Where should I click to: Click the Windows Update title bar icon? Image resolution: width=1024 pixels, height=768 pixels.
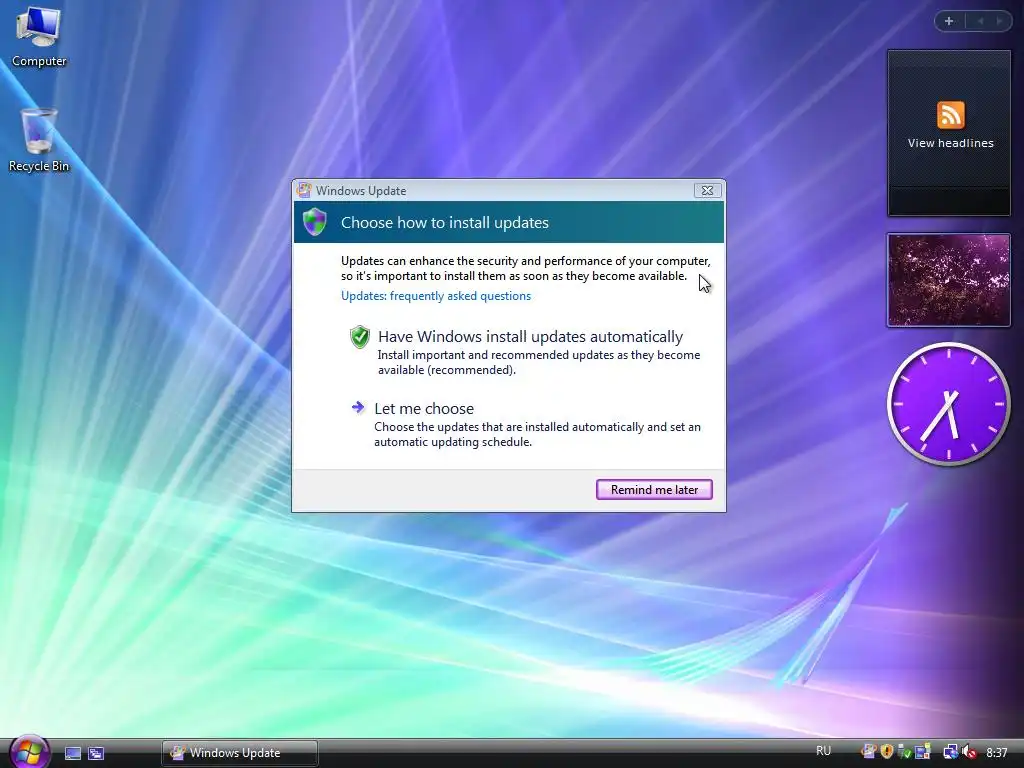click(304, 191)
